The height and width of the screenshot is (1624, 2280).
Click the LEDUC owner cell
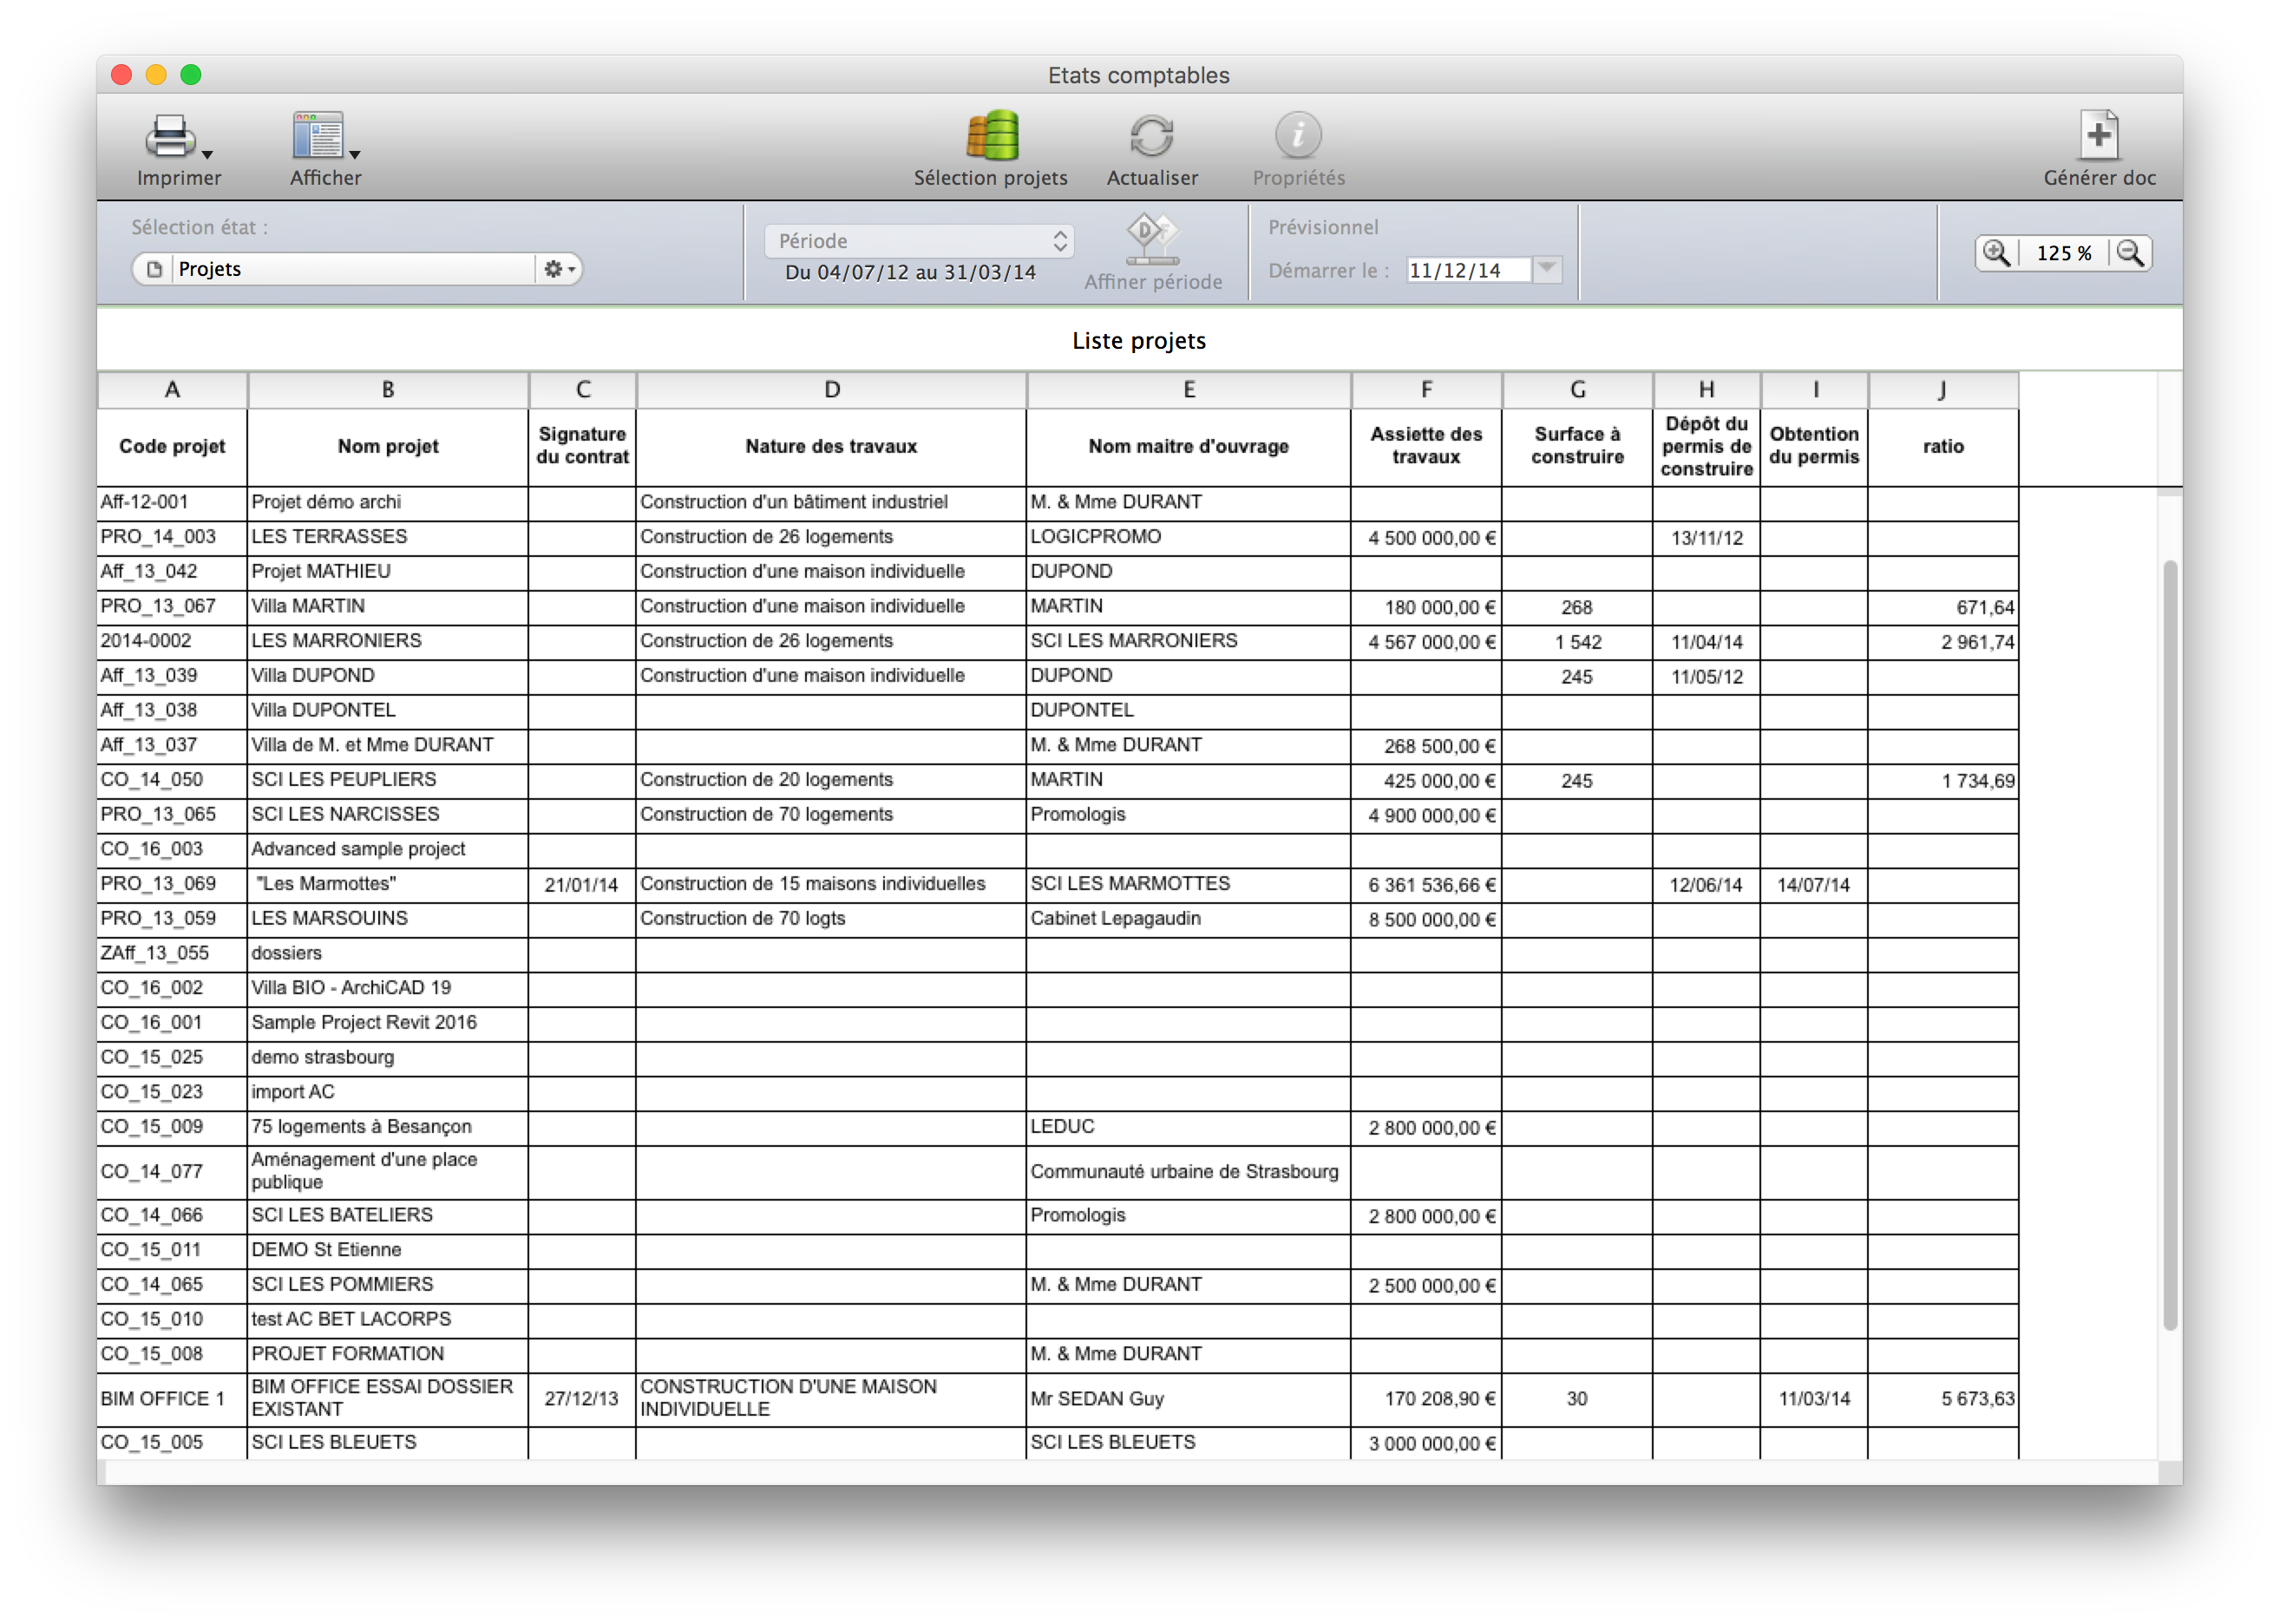(1188, 1127)
